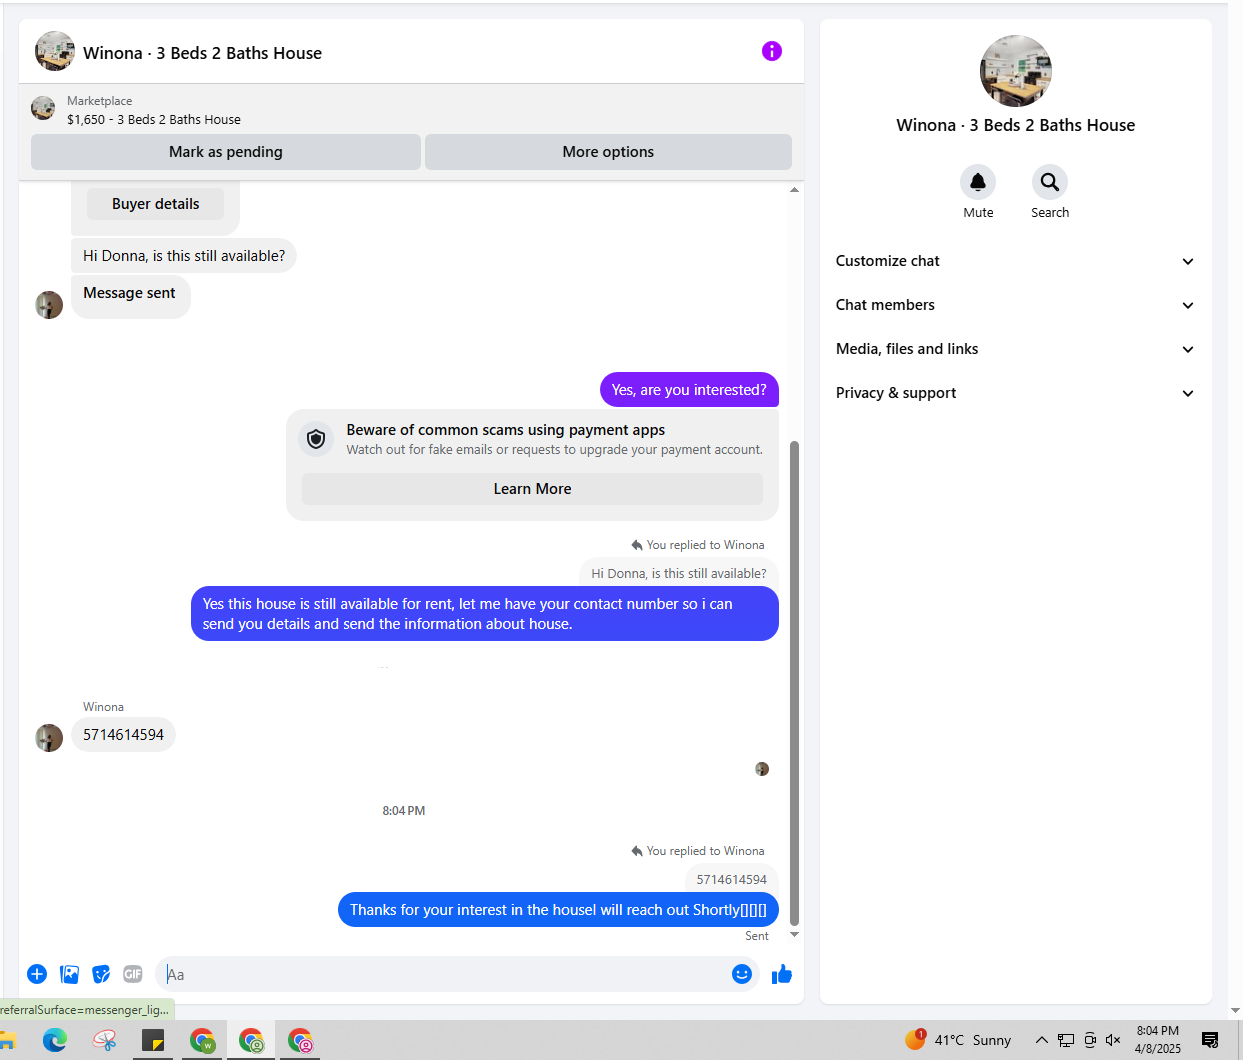Click Learn More about payment scams

tap(532, 489)
